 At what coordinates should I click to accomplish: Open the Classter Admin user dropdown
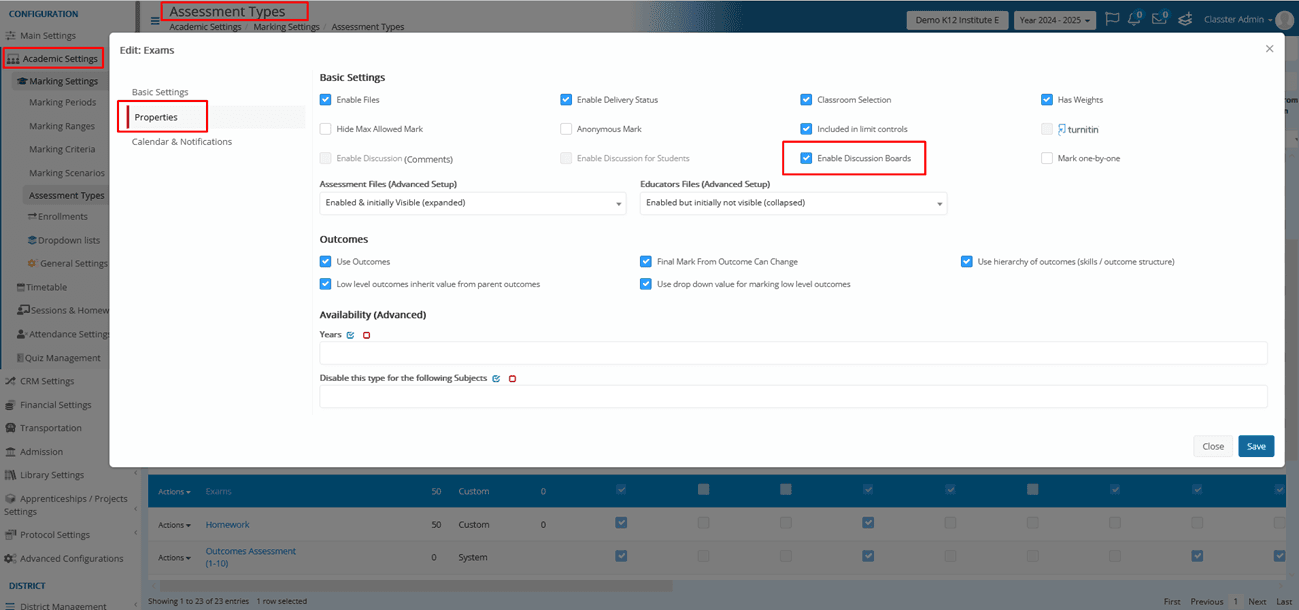point(1238,20)
